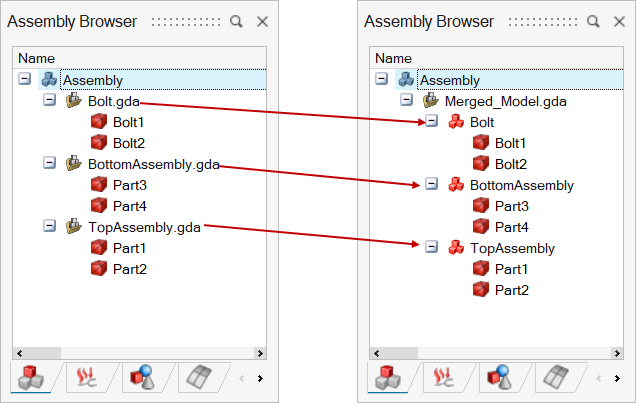636x403 pixels.
Task: Click the Part4 cube icon in right browser
Action: pyautogui.click(x=481, y=226)
